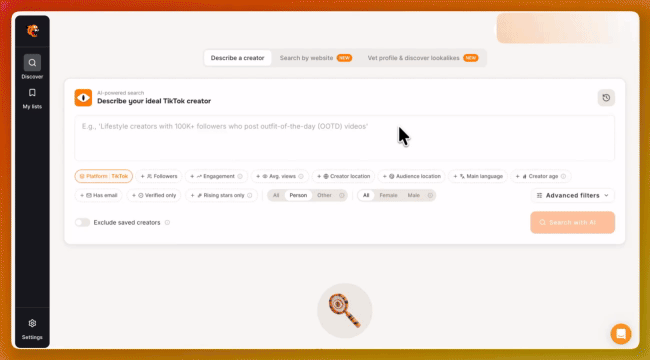
Task: Click info icon next to Engagement
Action: click(x=240, y=176)
